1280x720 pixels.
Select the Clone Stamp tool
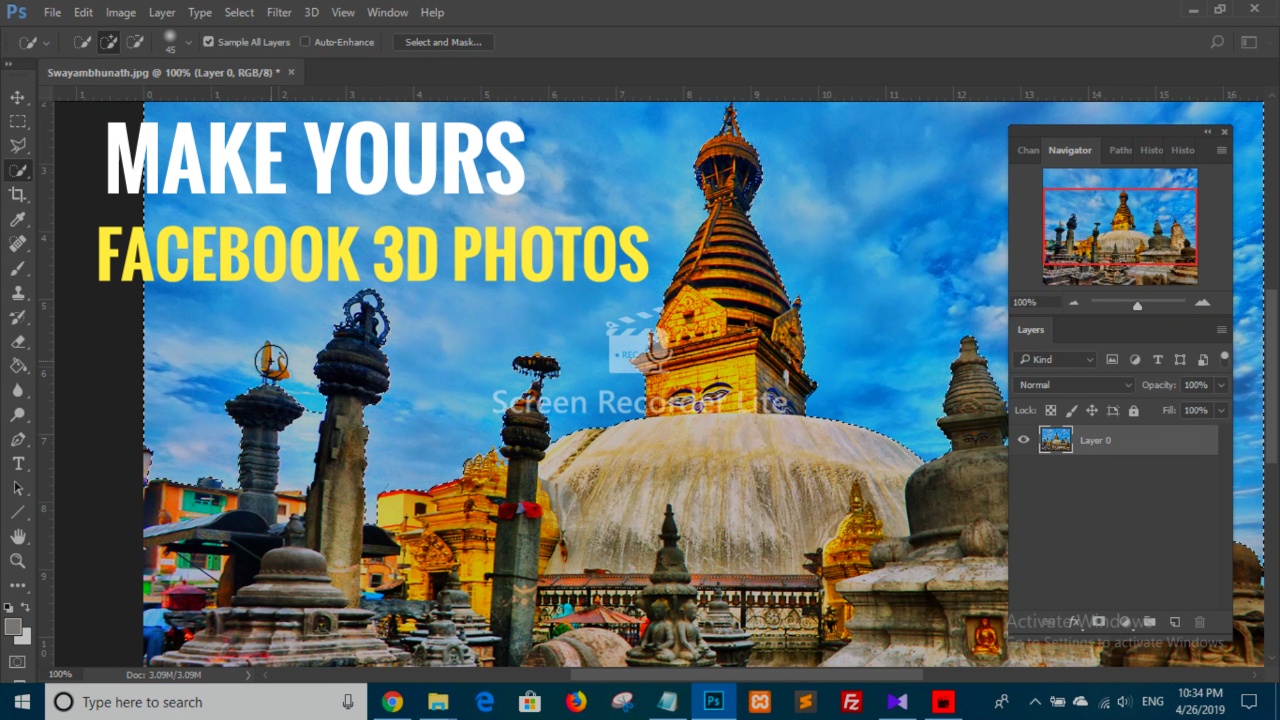click(18, 293)
